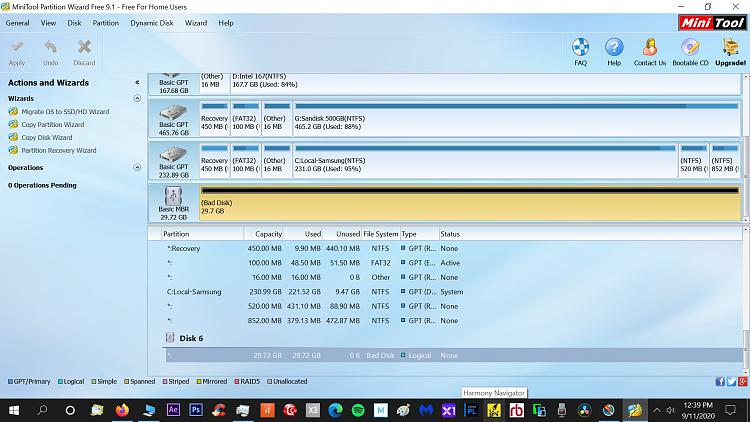Select the Bad Disk 29.7 GB block
750x422 pixels.
470,204
